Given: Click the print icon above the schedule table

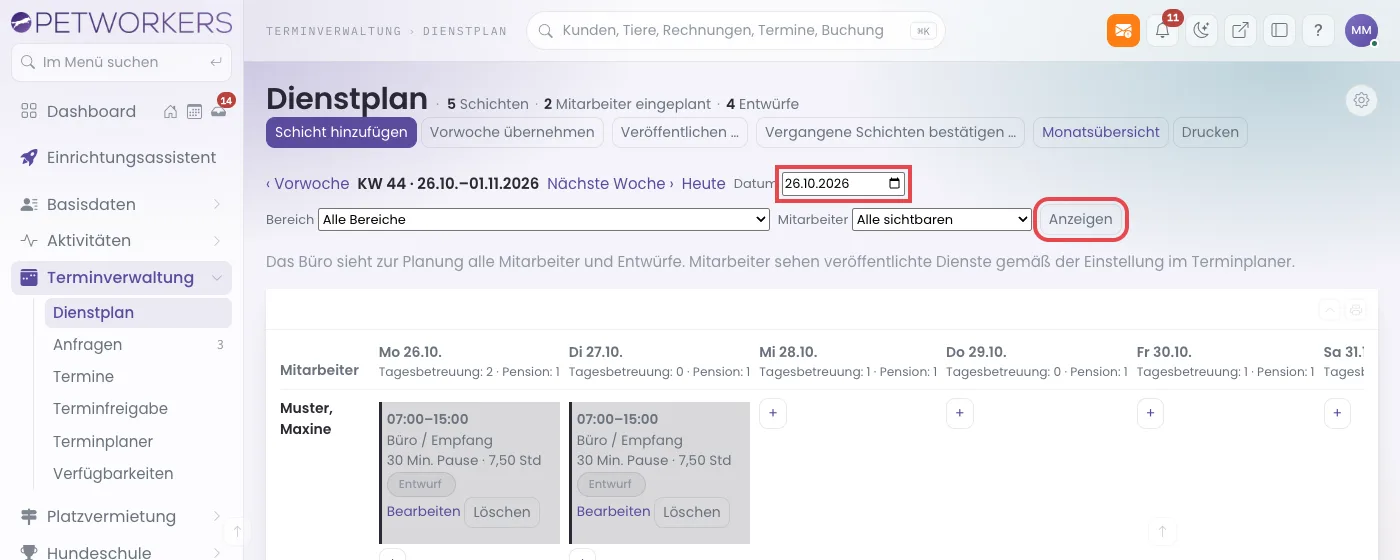Looking at the screenshot, I should (x=1356, y=310).
